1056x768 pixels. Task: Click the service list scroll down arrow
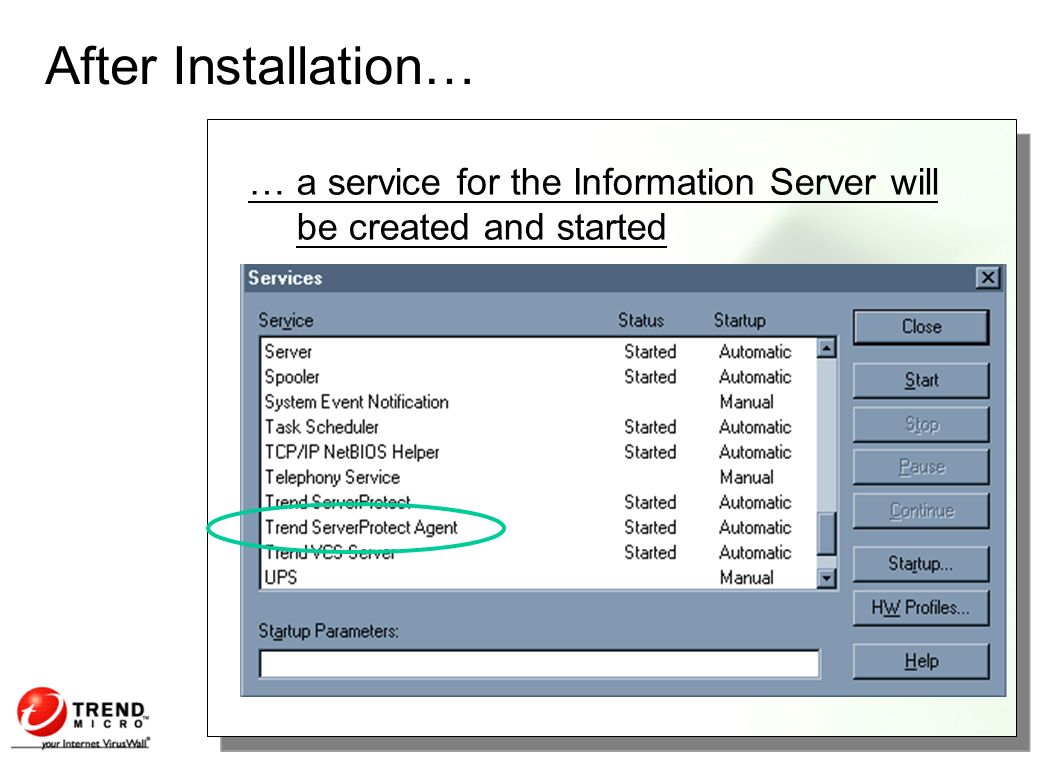coord(826,578)
